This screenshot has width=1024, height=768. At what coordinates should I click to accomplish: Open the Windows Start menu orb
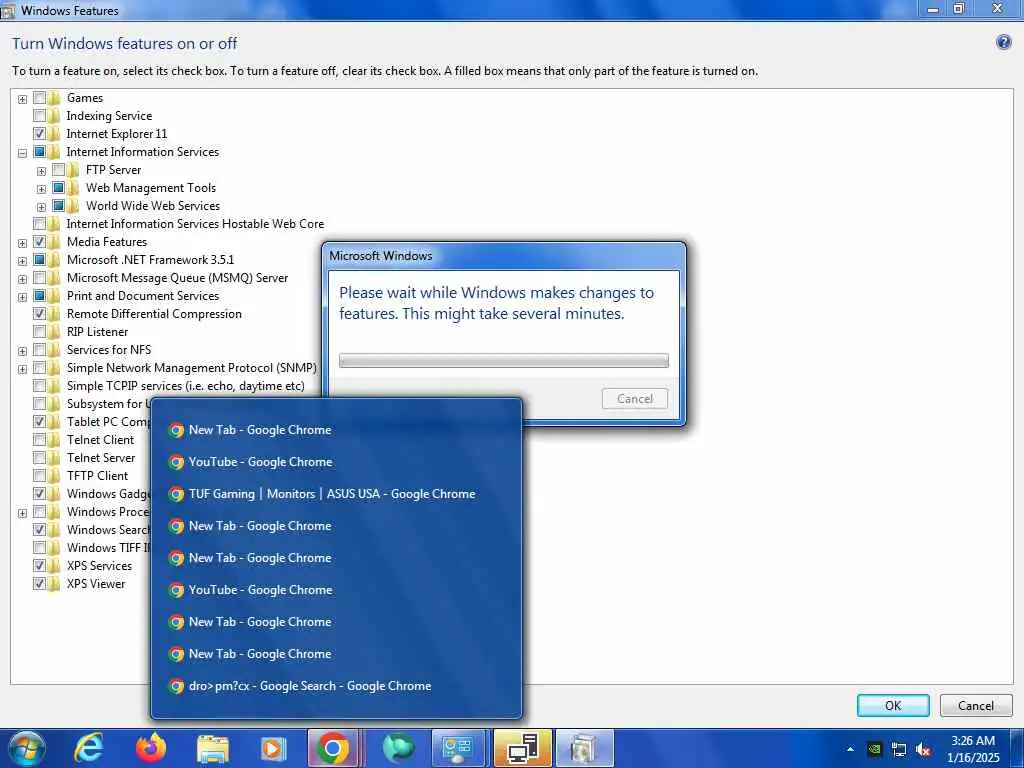[x=26, y=748]
